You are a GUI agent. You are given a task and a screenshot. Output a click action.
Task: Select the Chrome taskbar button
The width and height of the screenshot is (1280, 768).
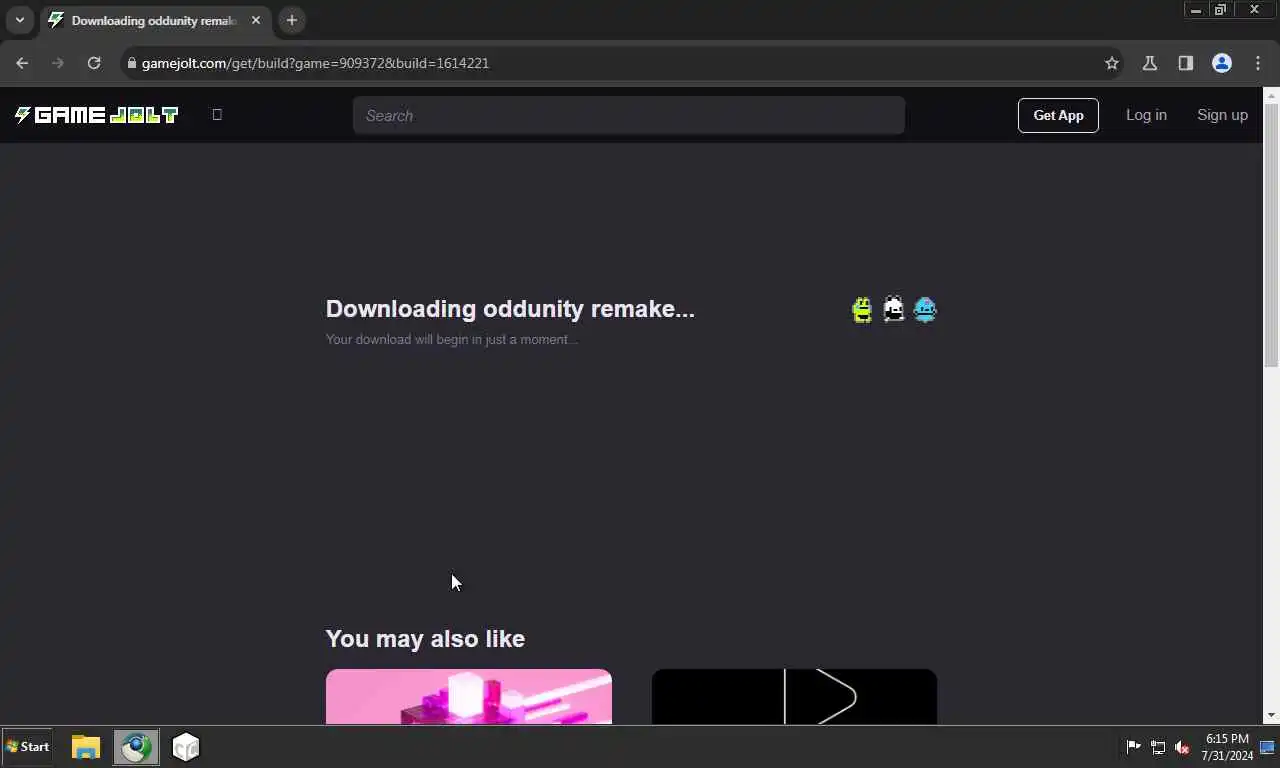(136, 747)
